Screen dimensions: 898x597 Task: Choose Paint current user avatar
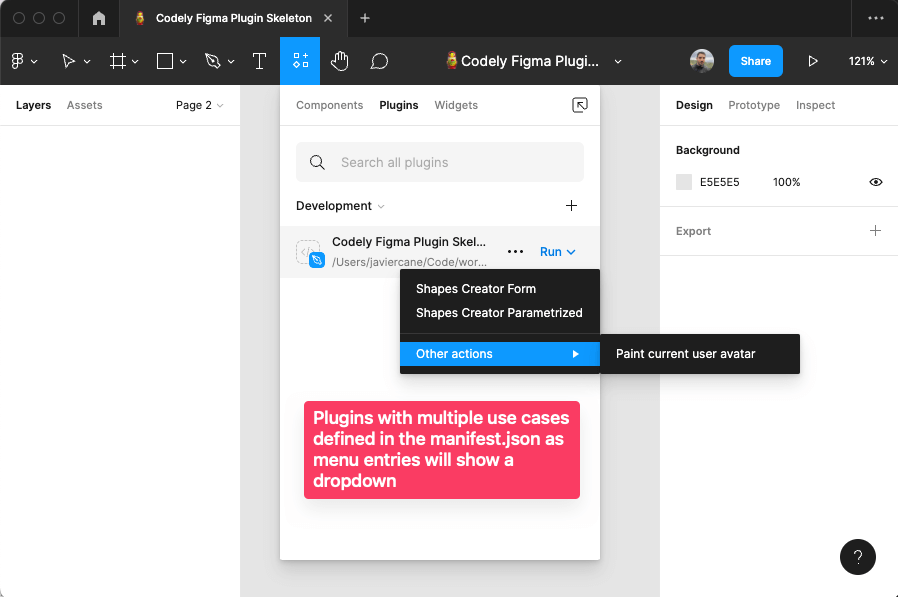699,354
